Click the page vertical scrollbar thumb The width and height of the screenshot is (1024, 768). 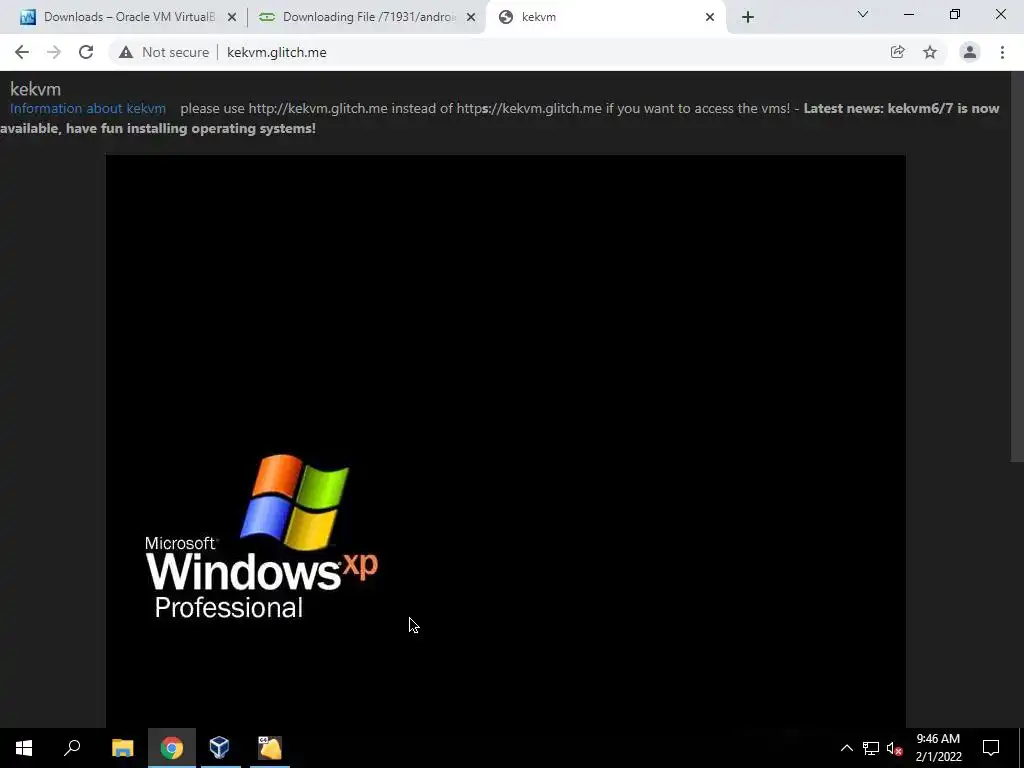1017,268
